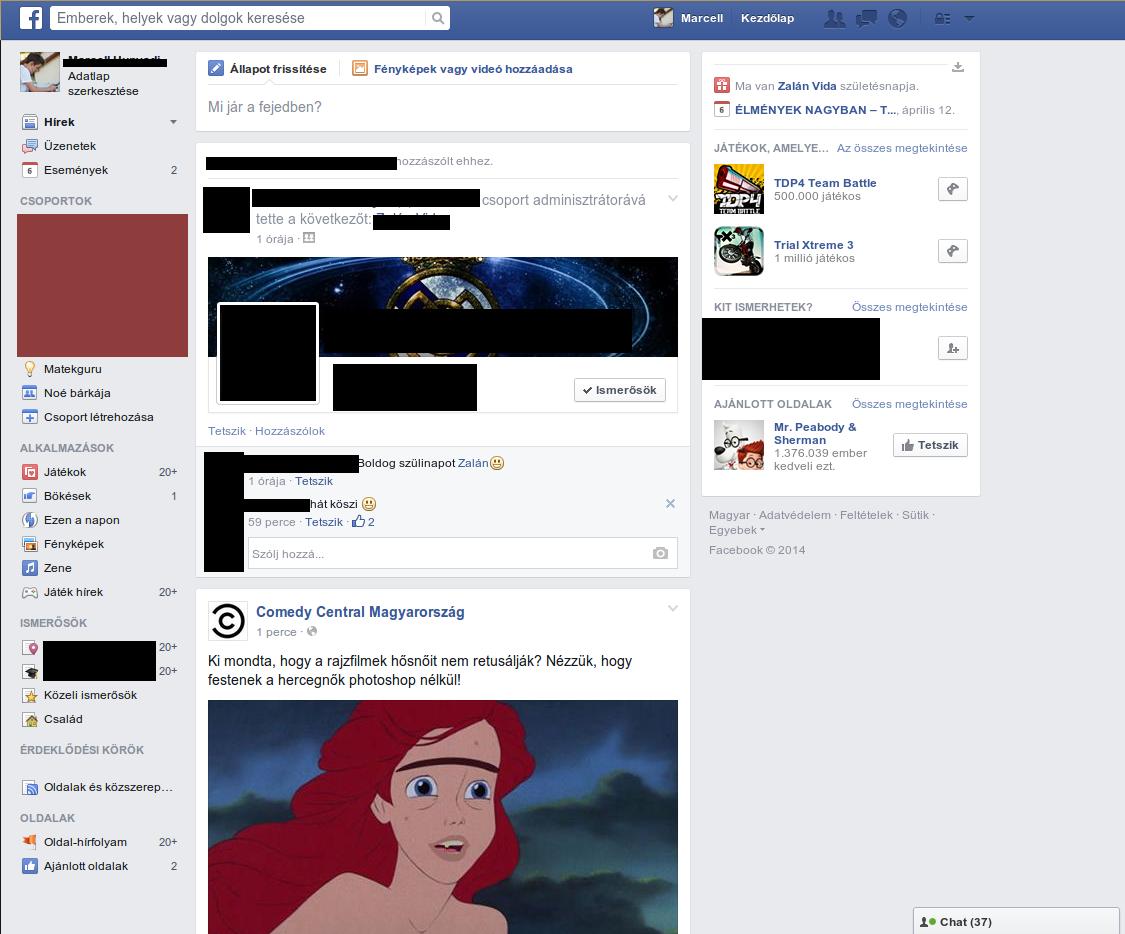Open TDP4 Team Battle game
1125x934 pixels.
(825, 183)
